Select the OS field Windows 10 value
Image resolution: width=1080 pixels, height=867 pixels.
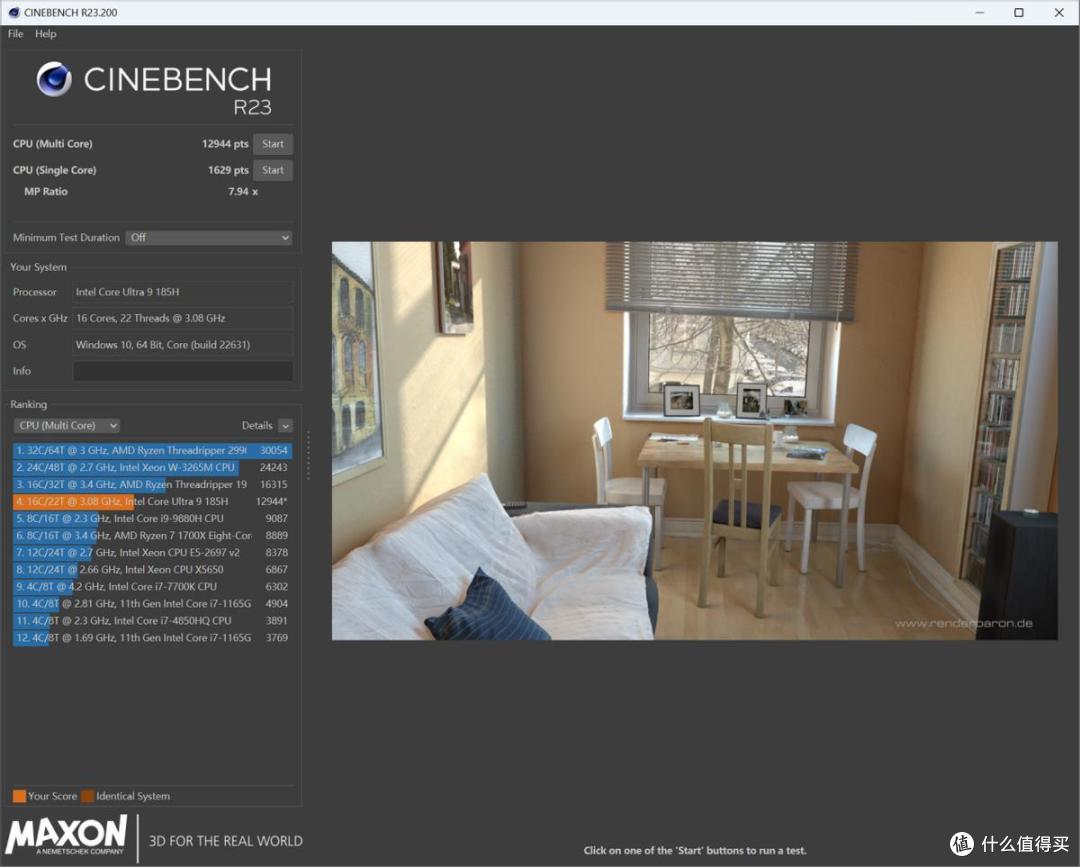pos(183,344)
